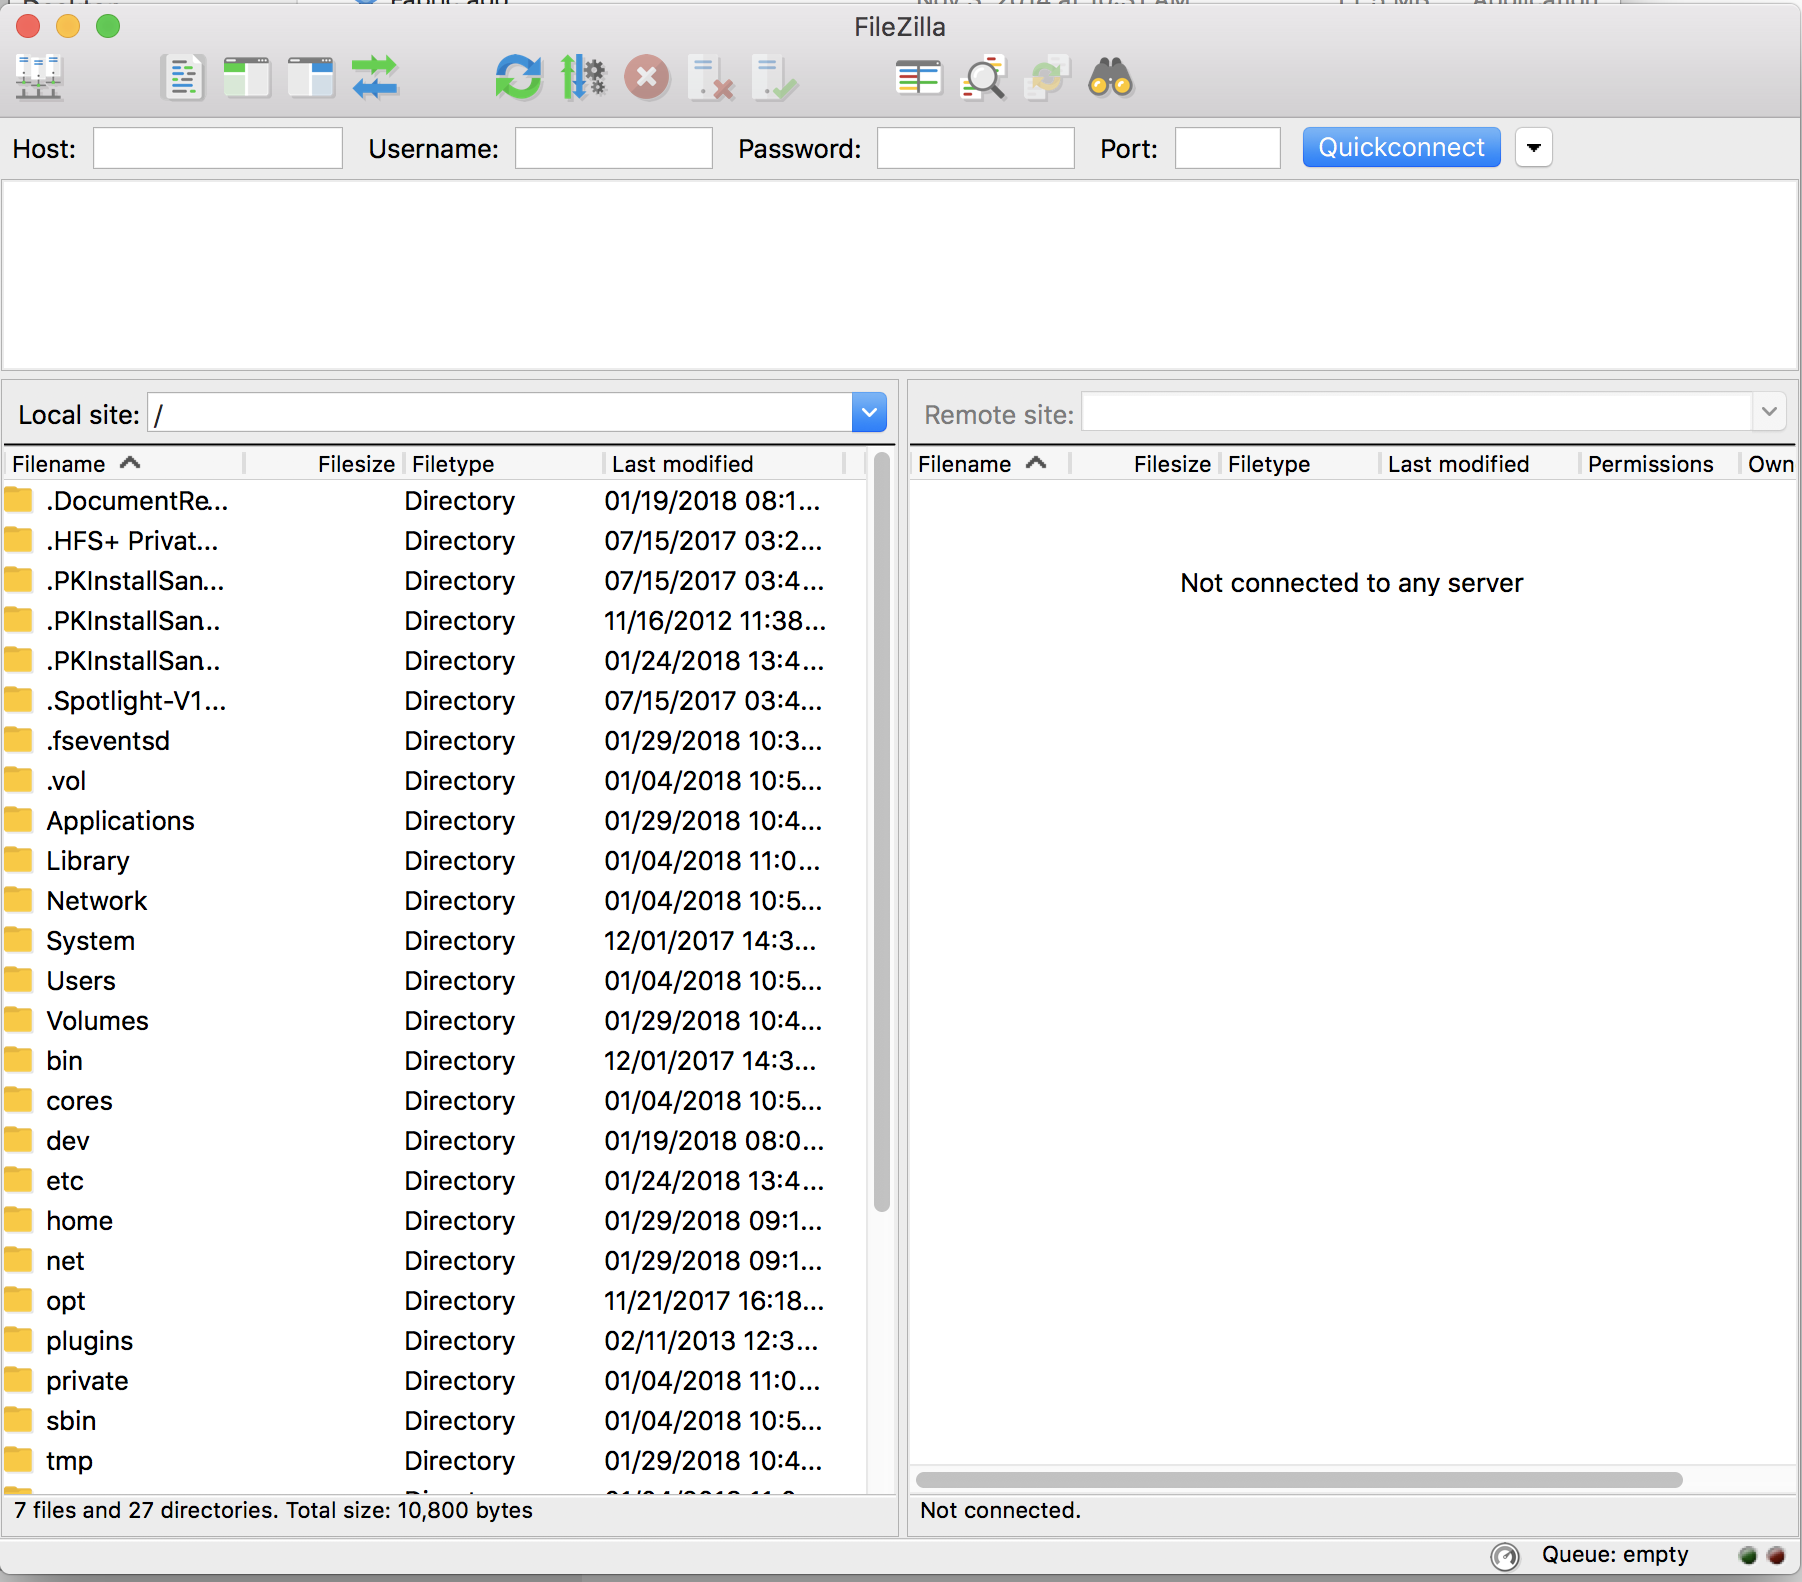Toggle the message log display
Screen dimensions: 1802x1582
pyautogui.click(x=183, y=77)
